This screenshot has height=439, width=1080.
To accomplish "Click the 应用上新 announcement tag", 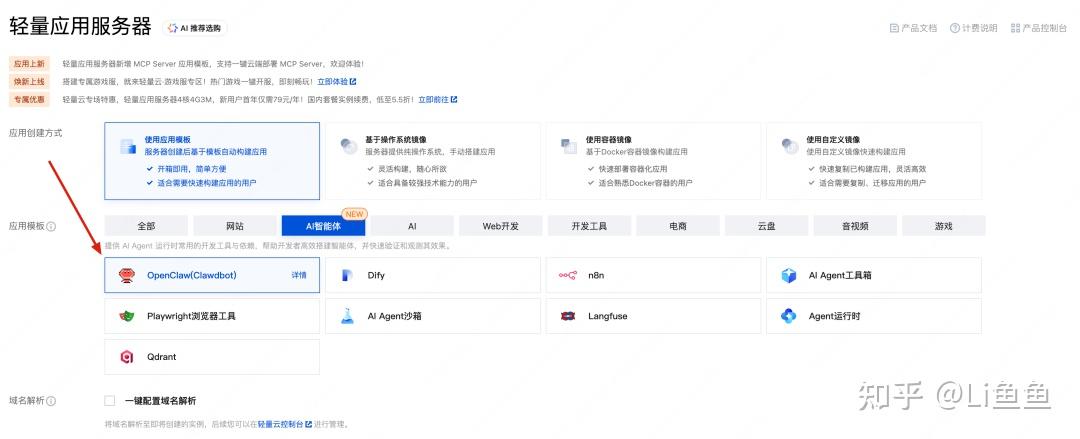I will pos(30,63).
